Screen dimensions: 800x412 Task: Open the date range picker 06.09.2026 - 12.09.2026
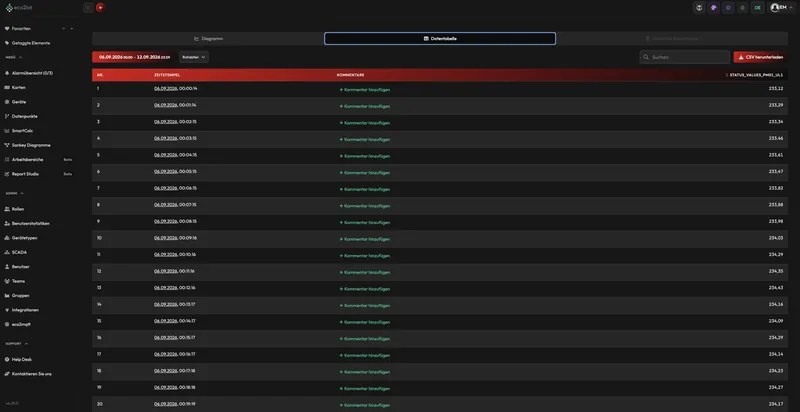134,57
